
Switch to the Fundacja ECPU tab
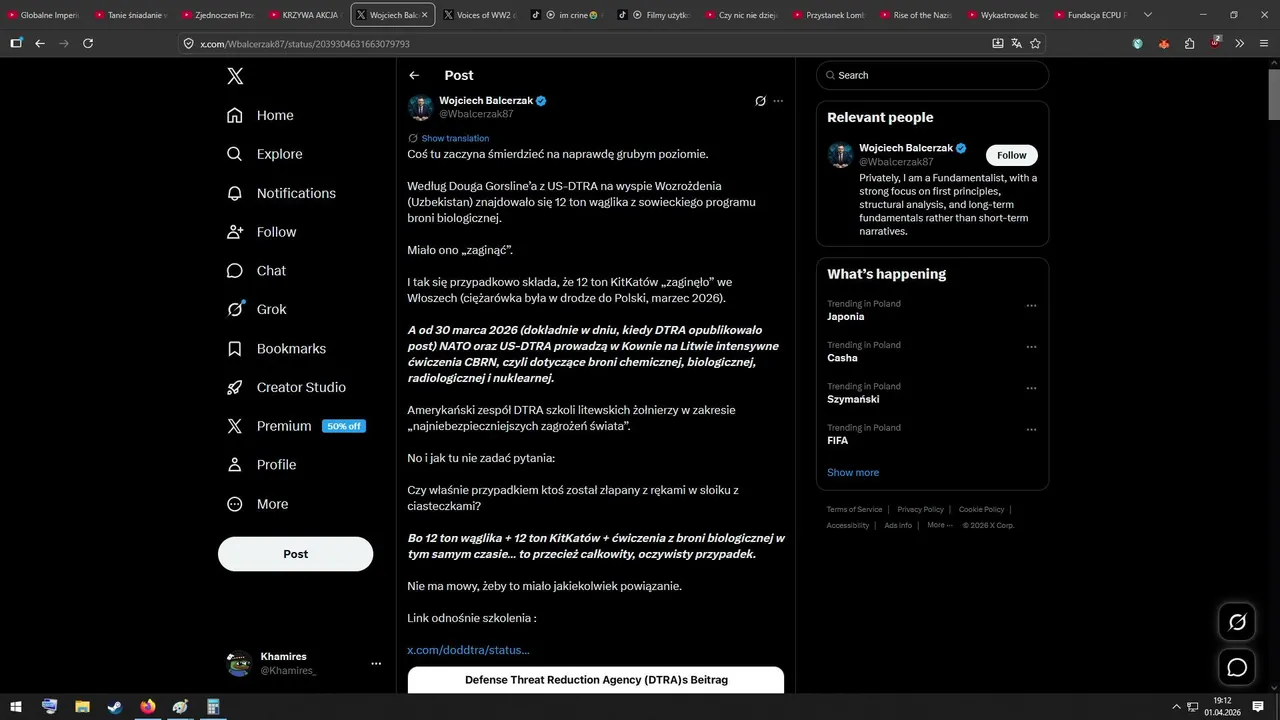pyautogui.click(x=1092, y=15)
